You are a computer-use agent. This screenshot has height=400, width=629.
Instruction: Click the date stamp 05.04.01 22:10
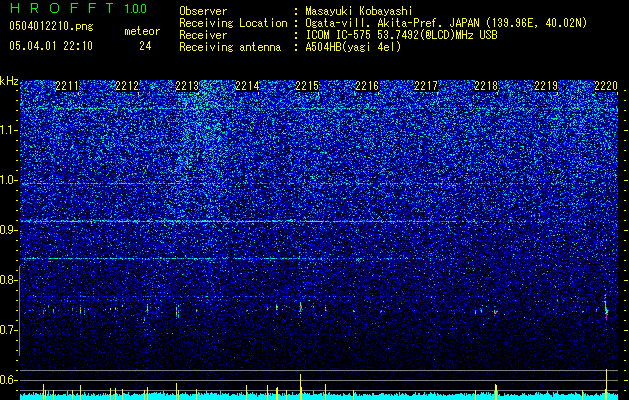point(51,46)
